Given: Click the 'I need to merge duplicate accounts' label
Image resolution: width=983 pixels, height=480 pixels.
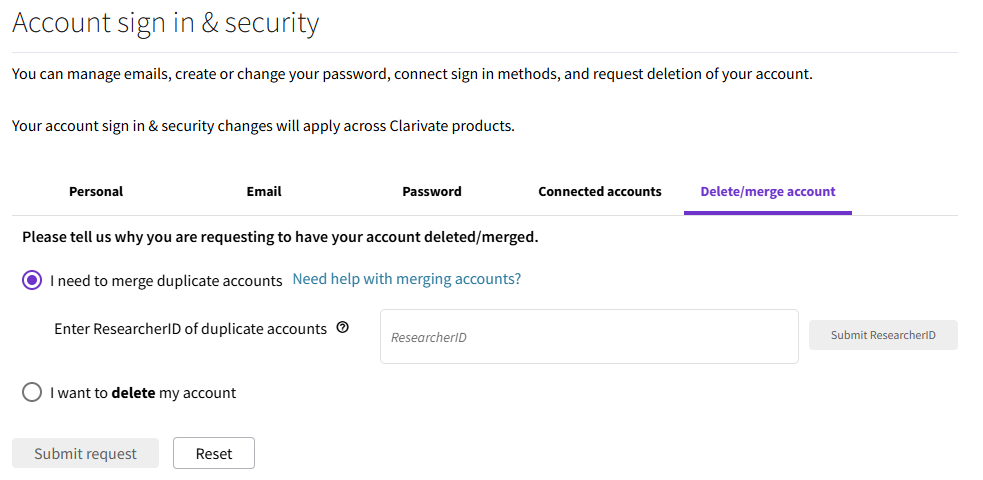Looking at the screenshot, I should coord(166,281).
